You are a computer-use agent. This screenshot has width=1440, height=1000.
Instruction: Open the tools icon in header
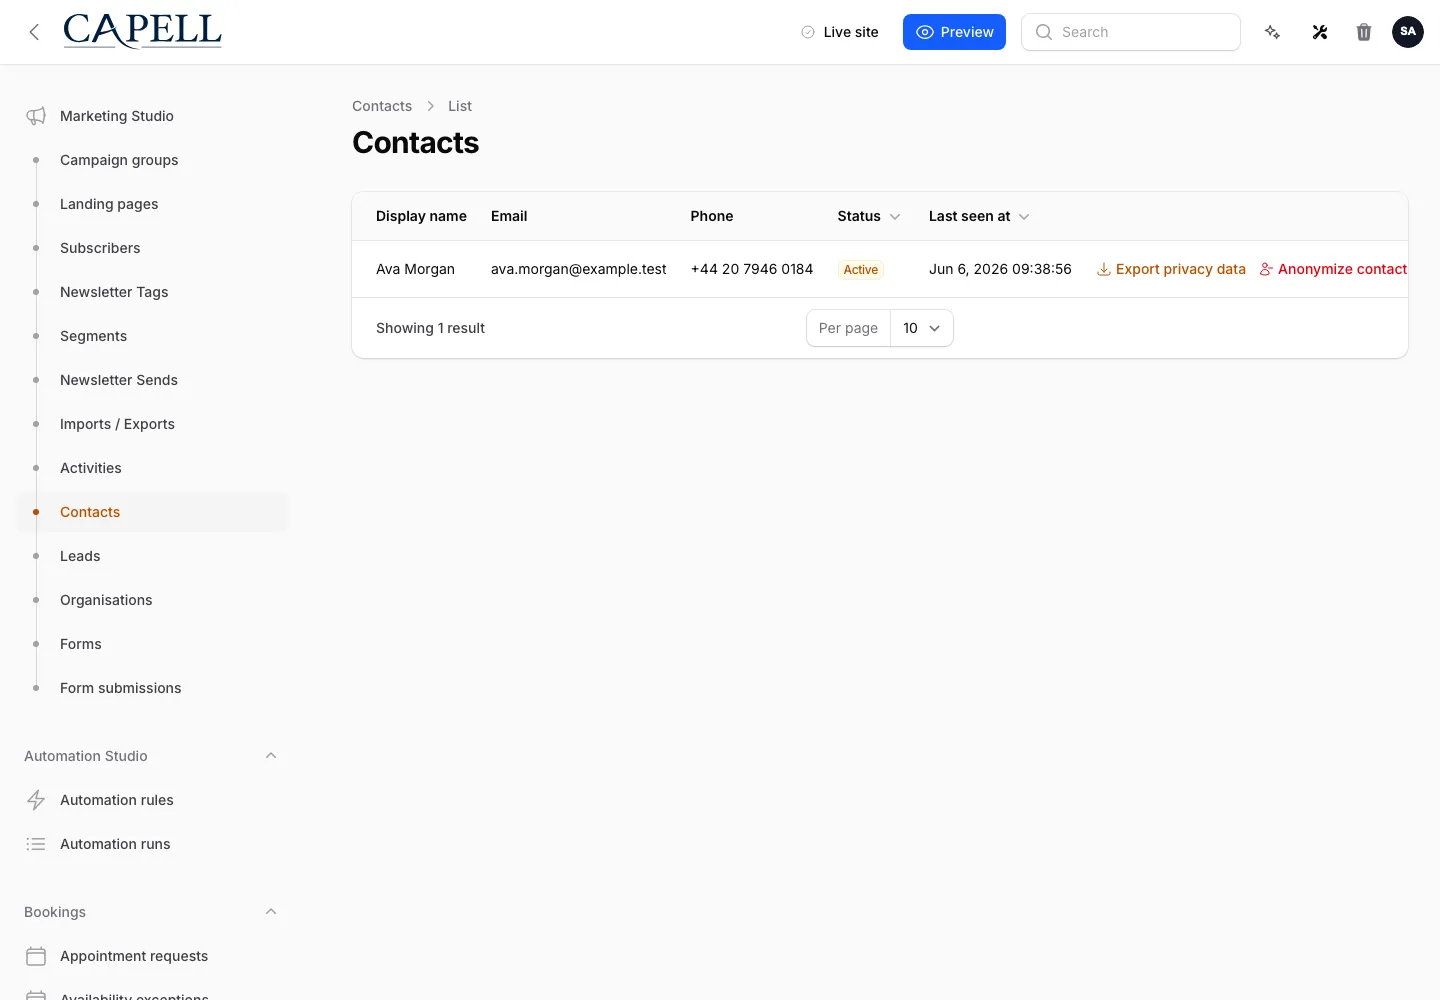tap(1320, 32)
